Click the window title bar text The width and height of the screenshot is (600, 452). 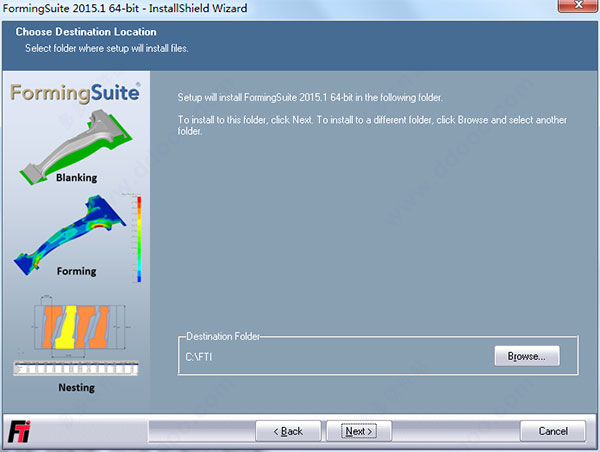tap(125, 8)
